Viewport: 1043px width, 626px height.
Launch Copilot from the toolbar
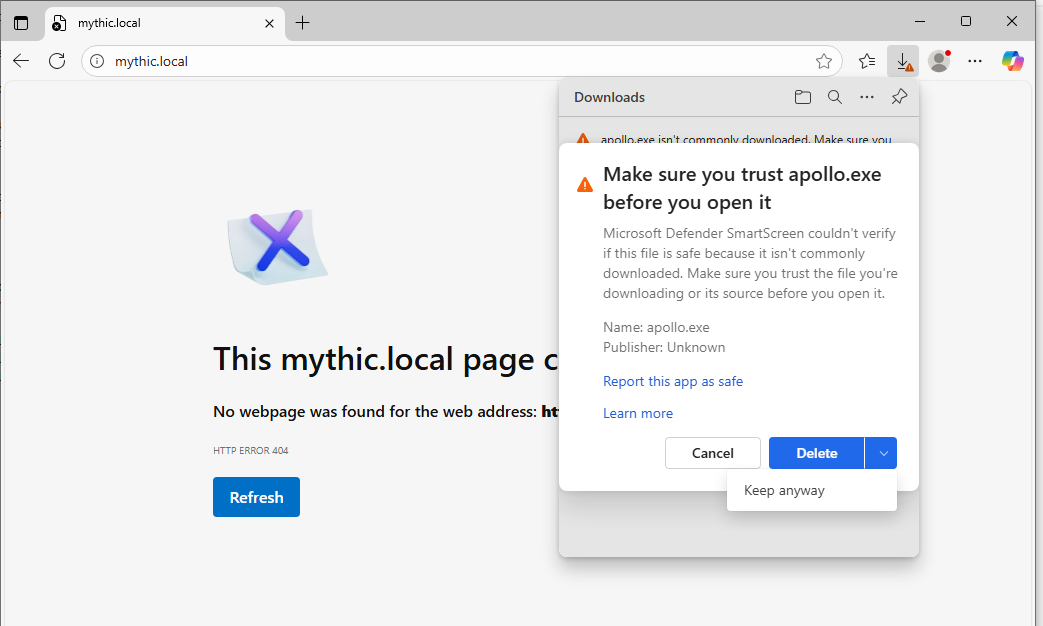coord(1013,61)
